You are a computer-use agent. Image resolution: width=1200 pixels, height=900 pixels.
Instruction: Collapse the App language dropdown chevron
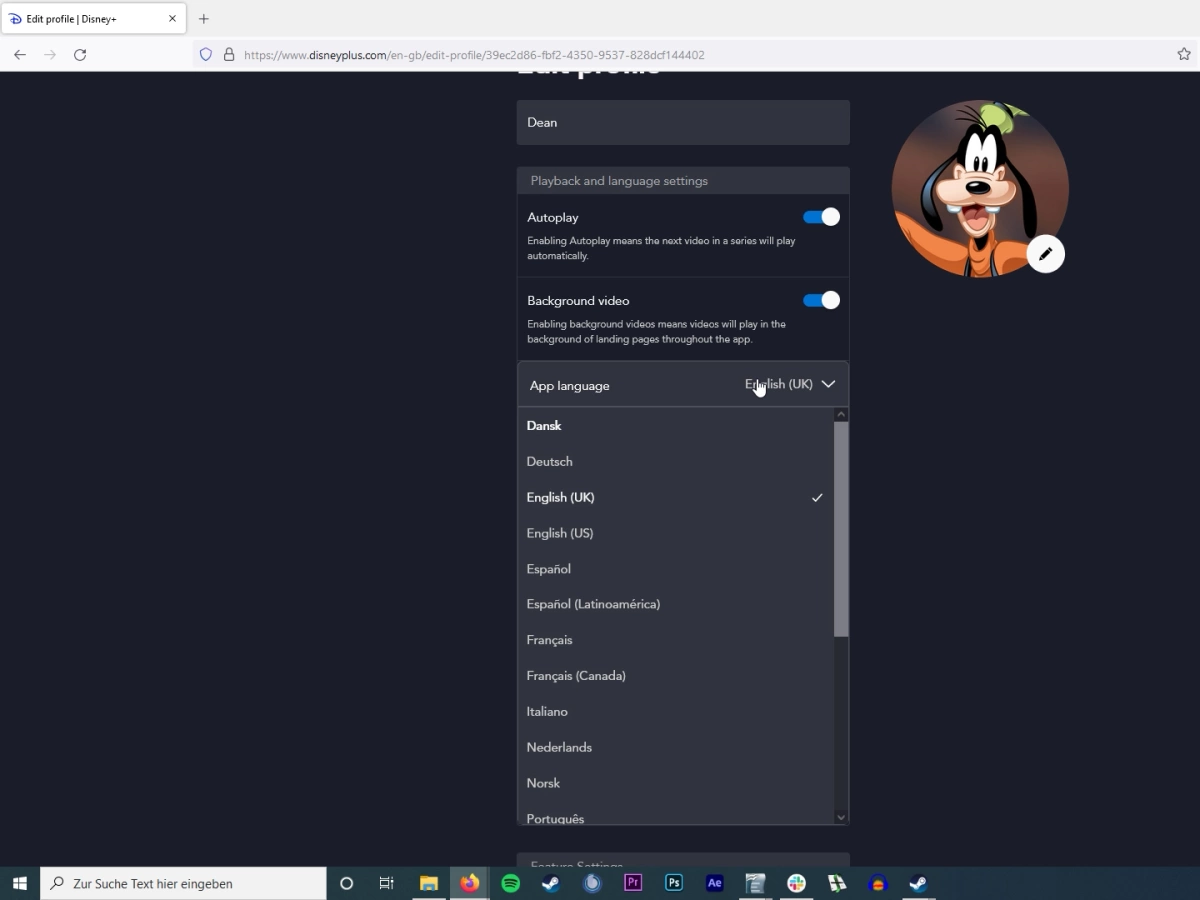(828, 384)
